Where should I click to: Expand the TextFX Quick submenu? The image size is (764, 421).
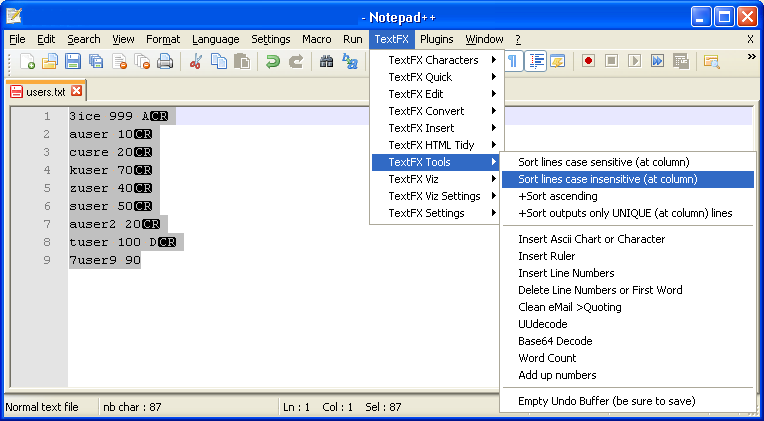pyautogui.click(x=437, y=77)
